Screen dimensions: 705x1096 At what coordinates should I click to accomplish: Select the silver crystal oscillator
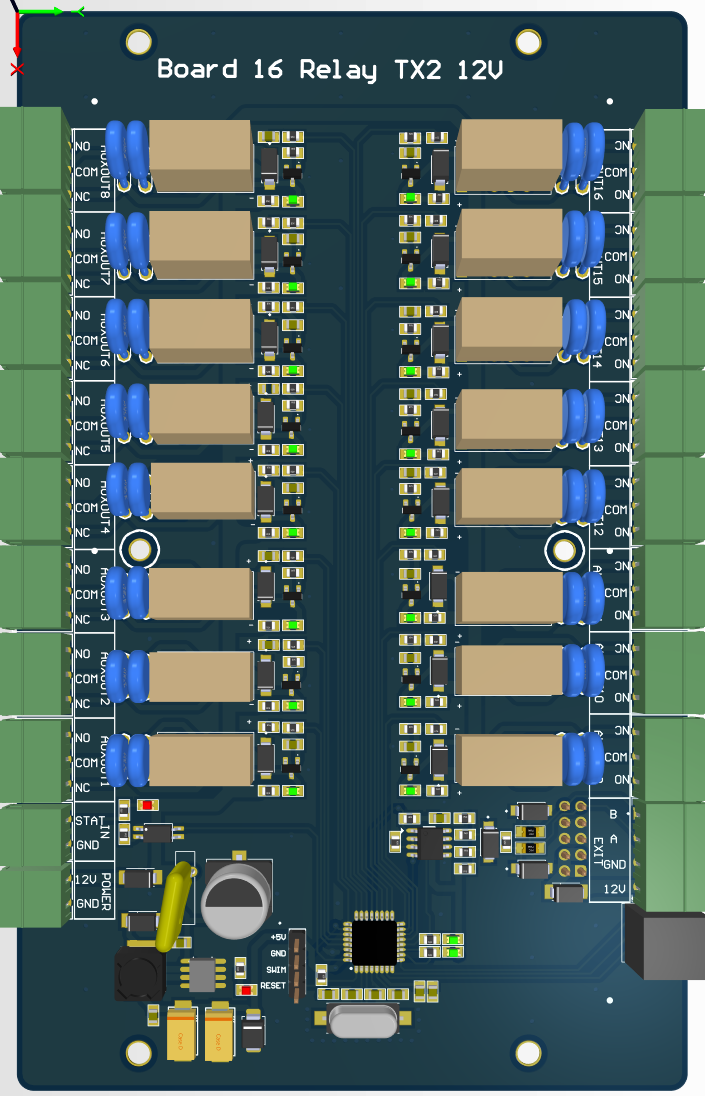[363, 1022]
